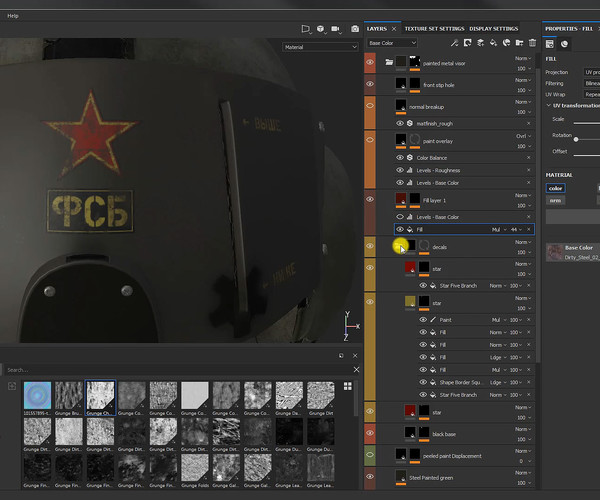
Task: Open the opacity 44 dropdown on Fill effect
Action: tap(516, 230)
